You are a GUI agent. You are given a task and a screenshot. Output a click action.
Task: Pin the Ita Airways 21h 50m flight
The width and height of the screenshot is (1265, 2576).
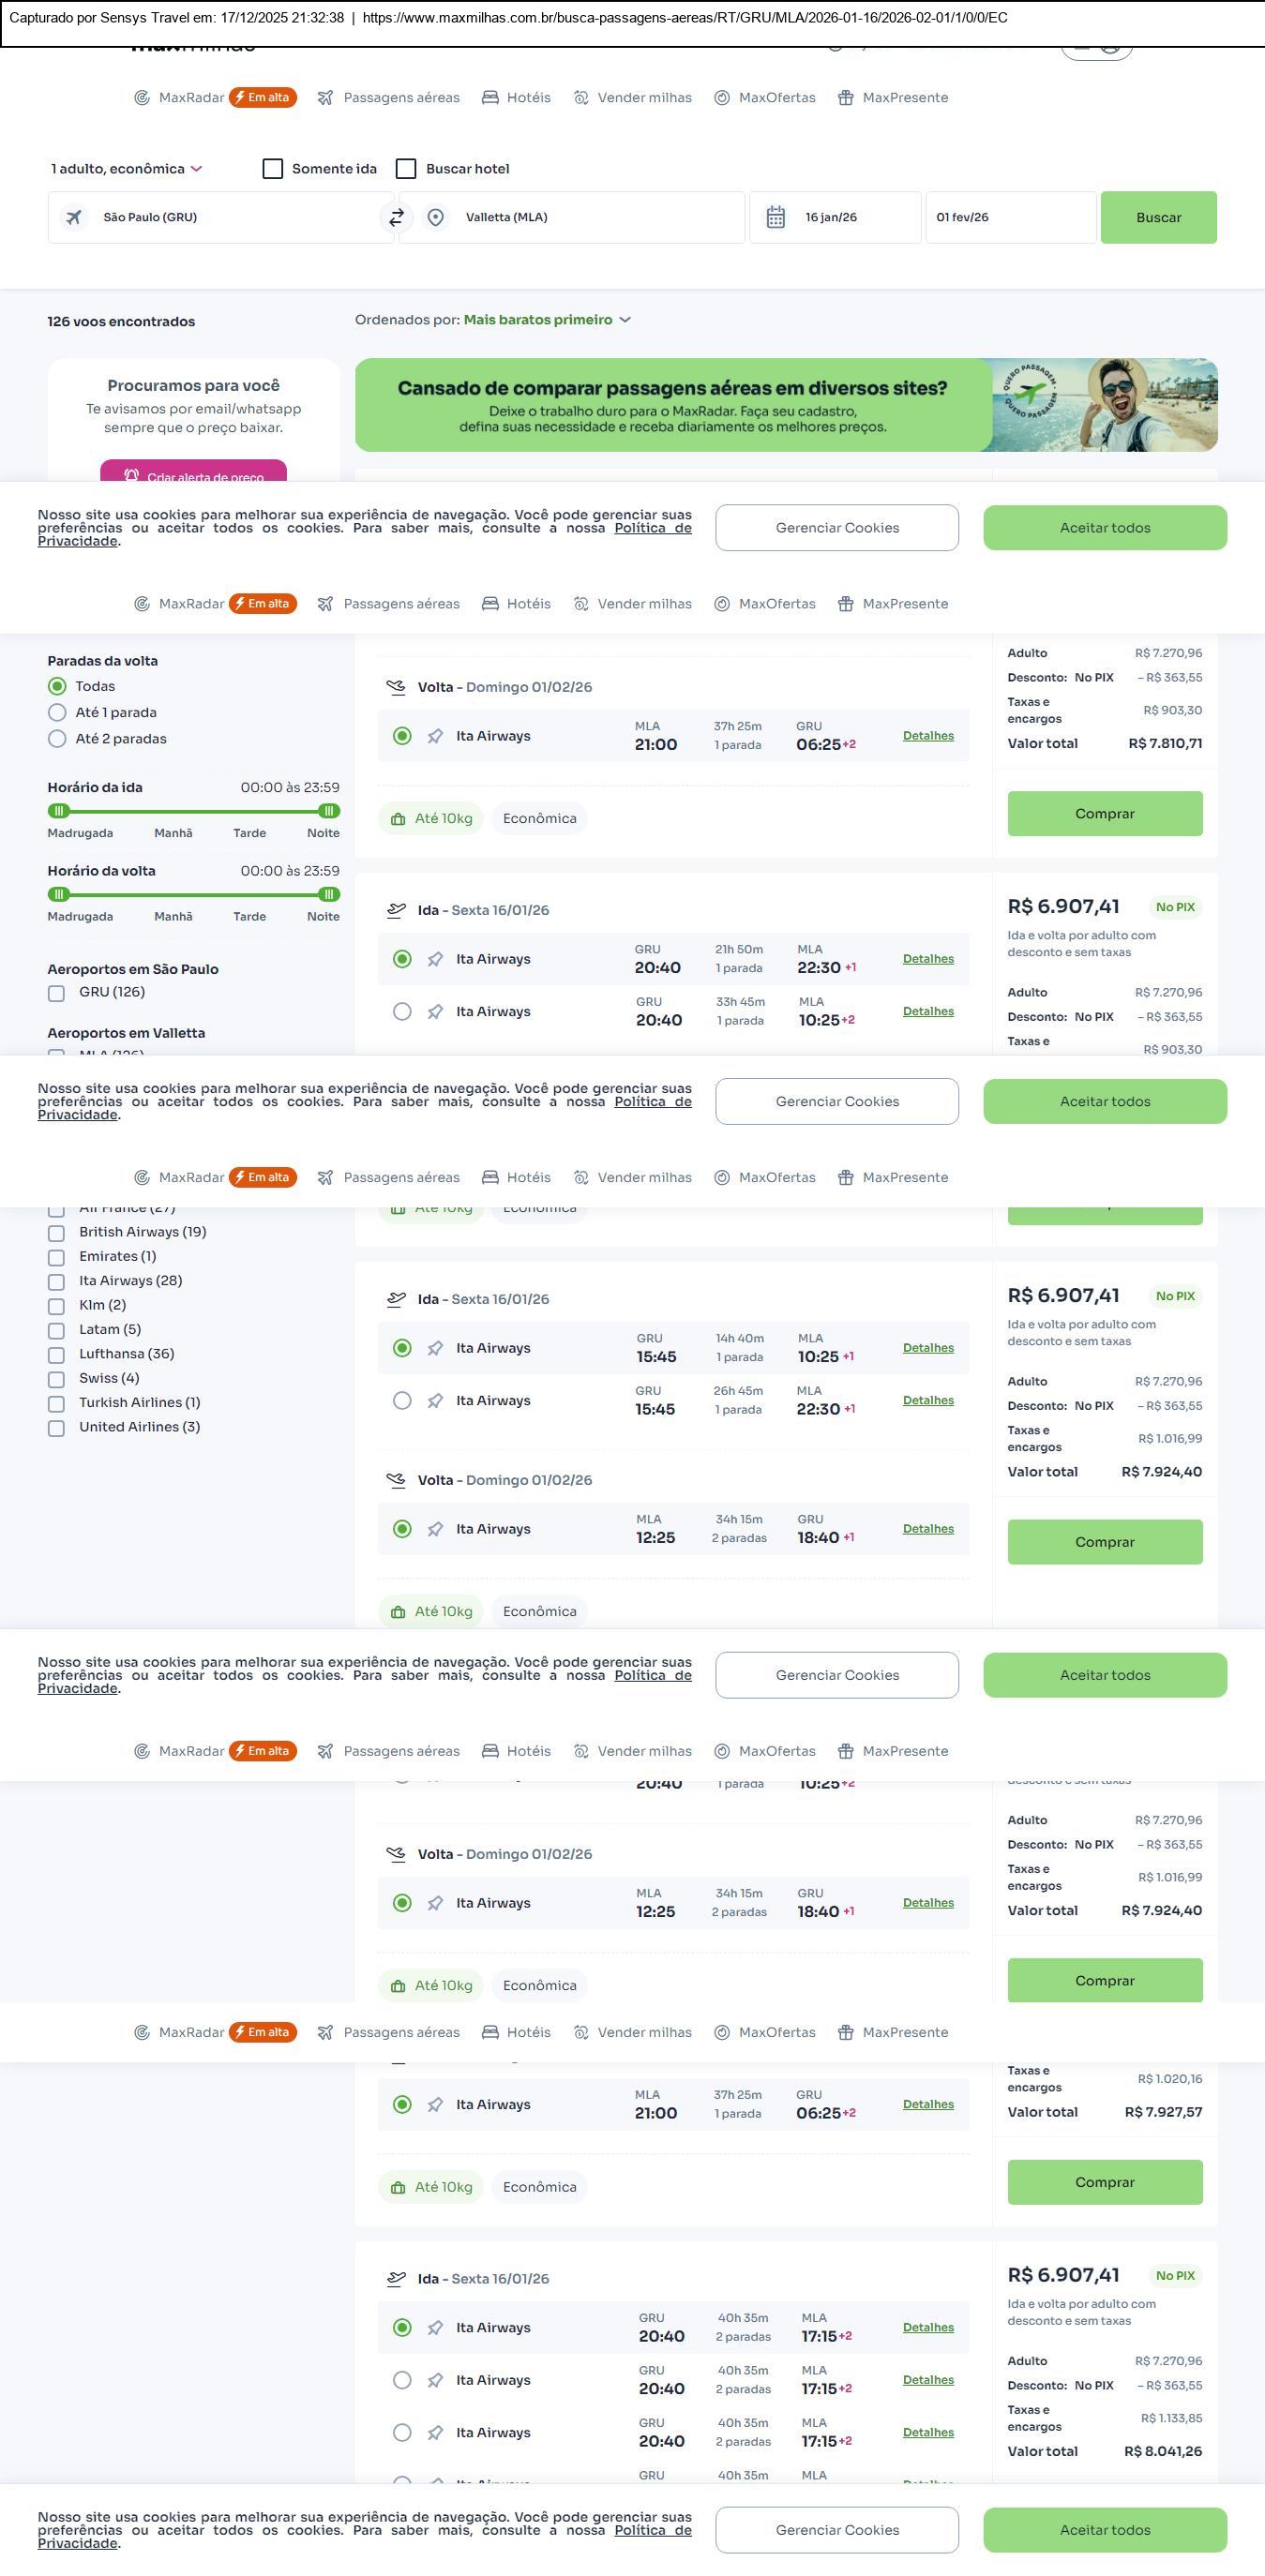pyautogui.click(x=435, y=959)
